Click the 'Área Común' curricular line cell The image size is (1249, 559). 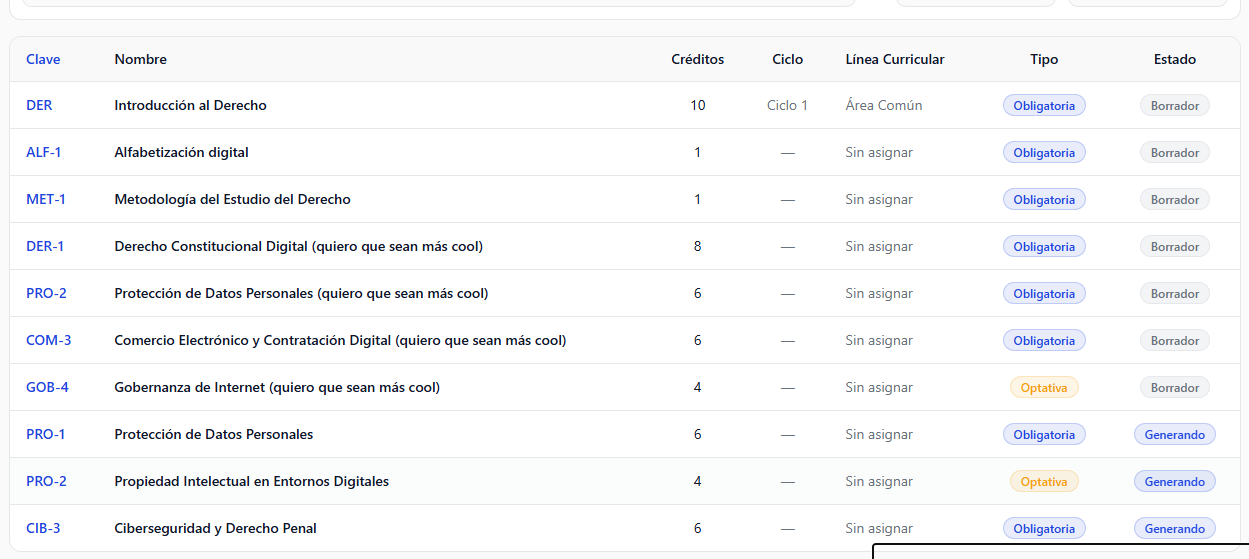pos(884,105)
